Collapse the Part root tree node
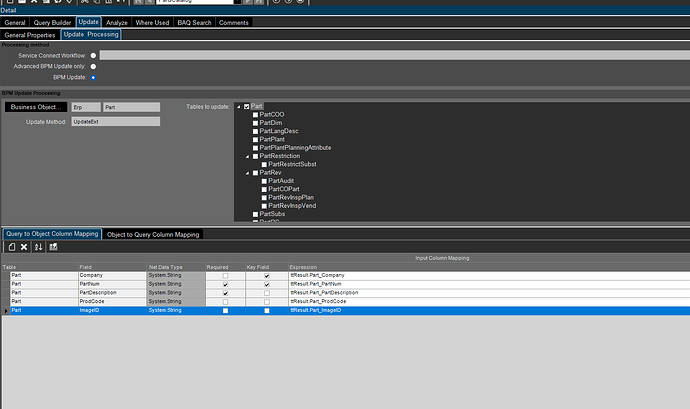 239,107
